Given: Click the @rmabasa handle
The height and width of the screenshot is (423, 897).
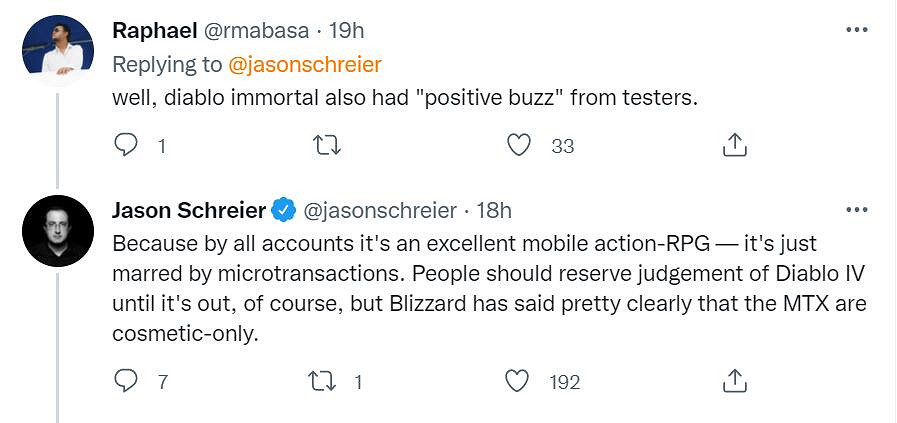Looking at the screenshot, I should click(x=258, y=31).
